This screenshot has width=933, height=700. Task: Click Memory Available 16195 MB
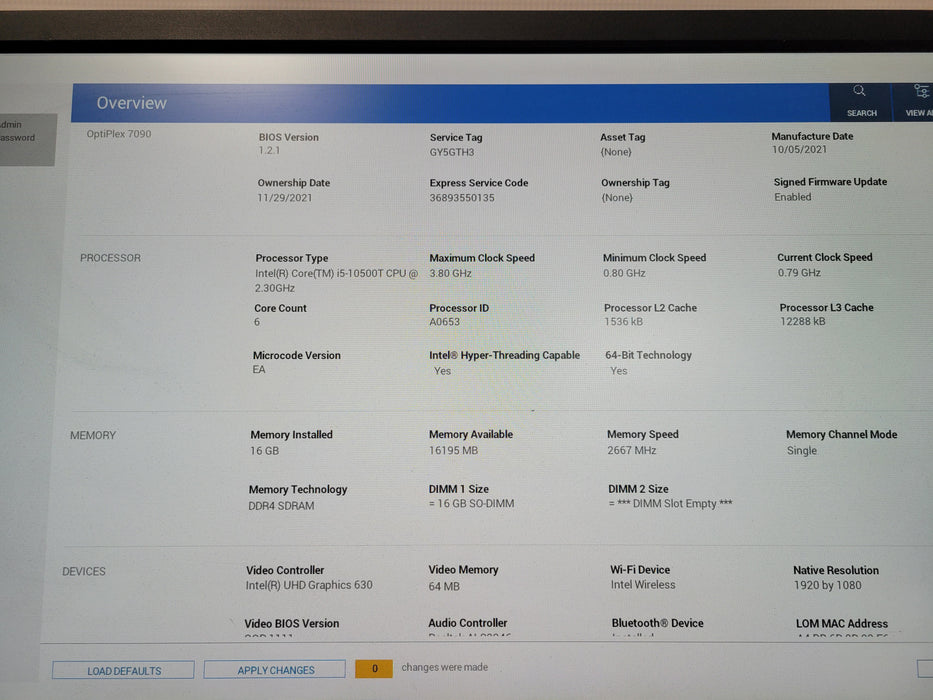453,451
